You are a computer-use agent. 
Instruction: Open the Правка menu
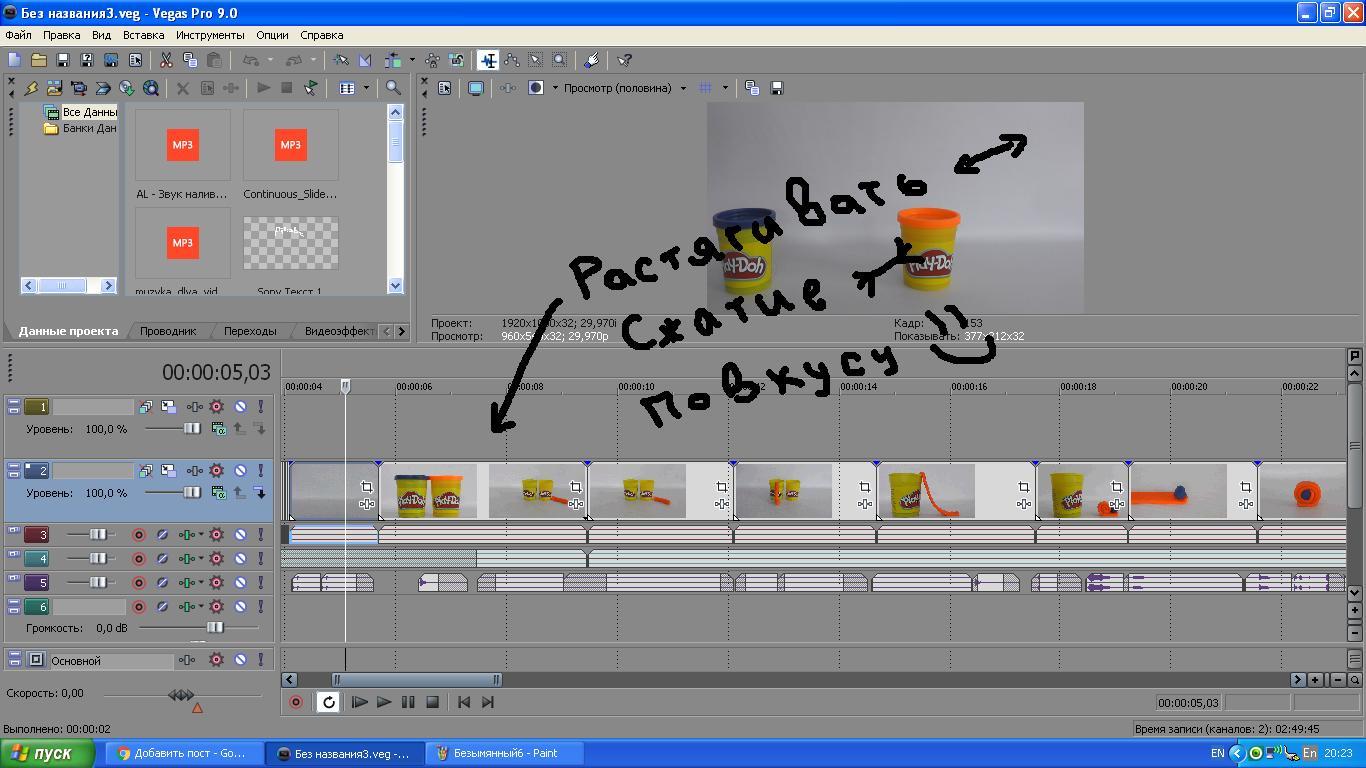click(x=62, y=35)
